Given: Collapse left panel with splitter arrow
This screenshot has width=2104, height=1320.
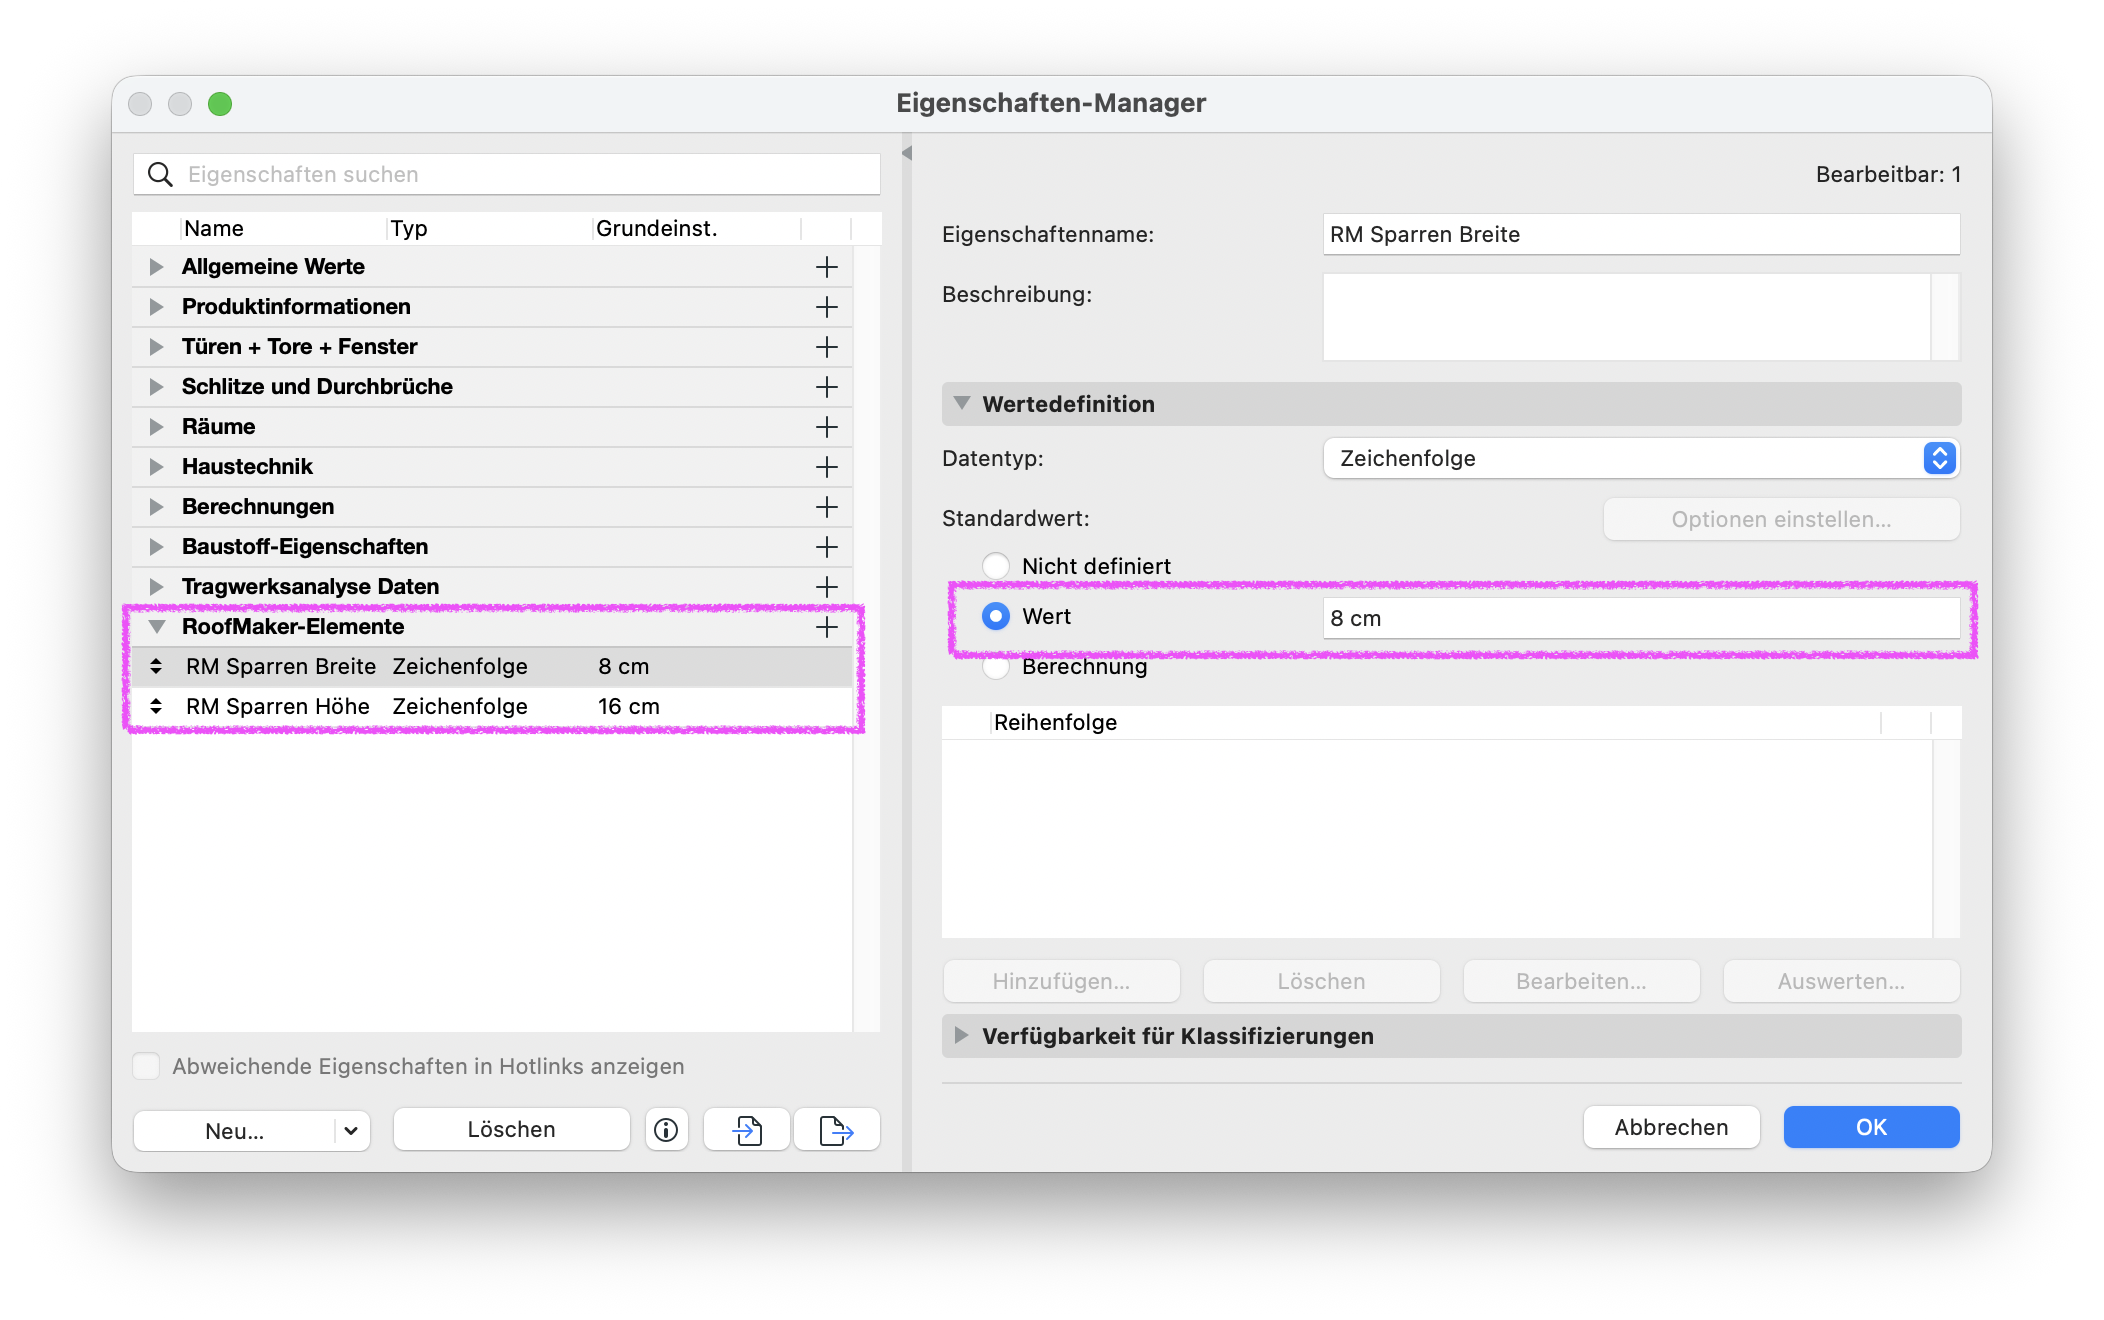Looking at the screenshot, I should tap(907, 153).
